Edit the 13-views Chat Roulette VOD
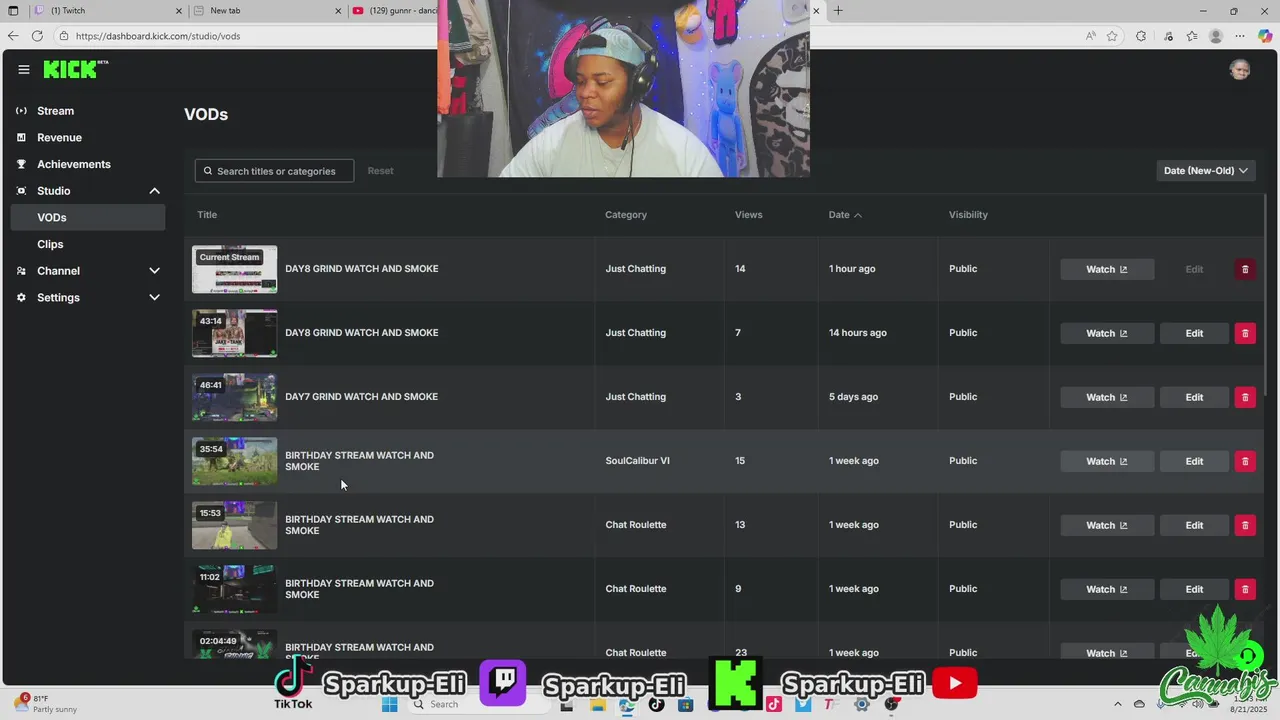The width and height of the screenshot is (1280, 720). 1194,525
